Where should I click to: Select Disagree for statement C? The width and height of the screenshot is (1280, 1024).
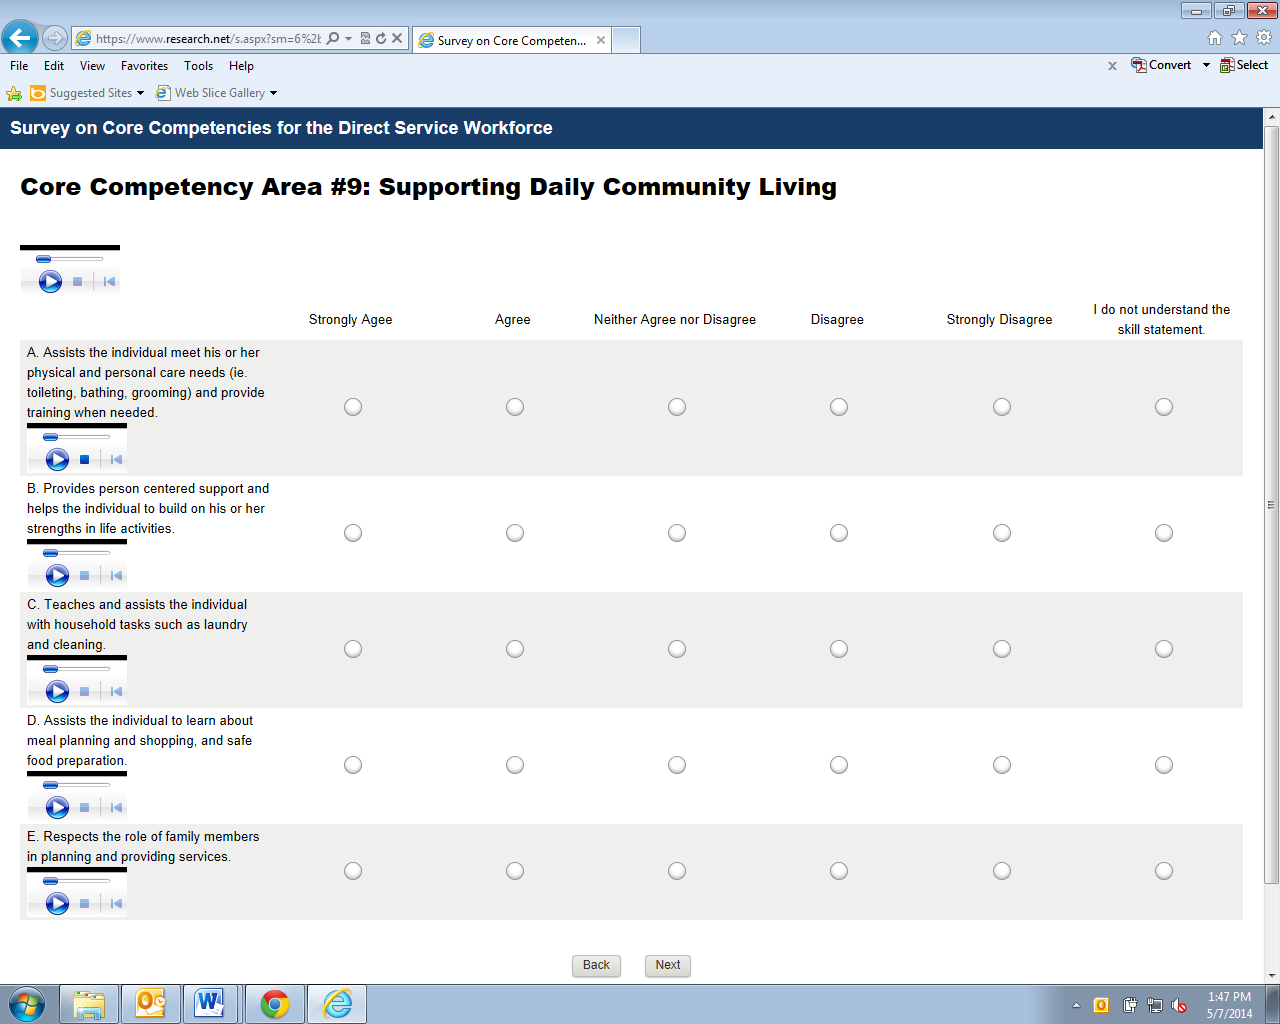(839, 649)
